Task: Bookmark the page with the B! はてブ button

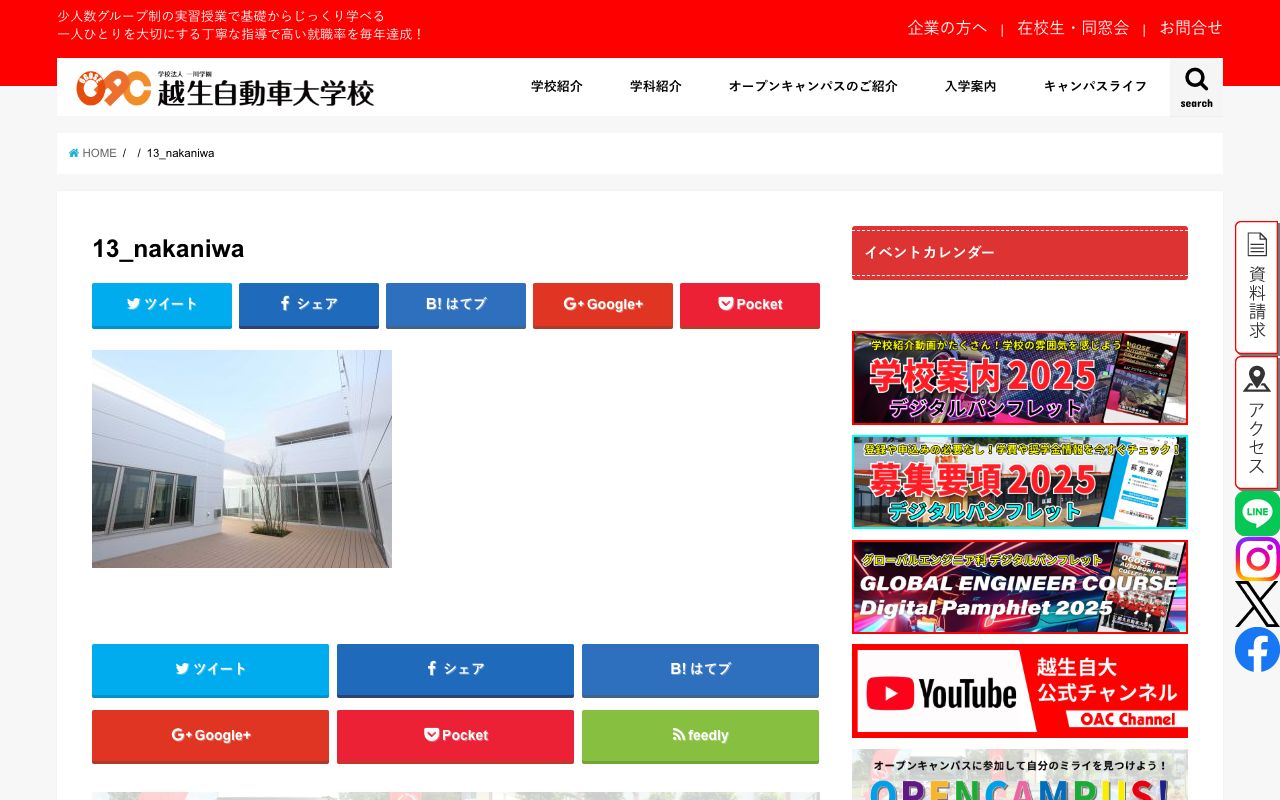Action: tap(455, 305)
